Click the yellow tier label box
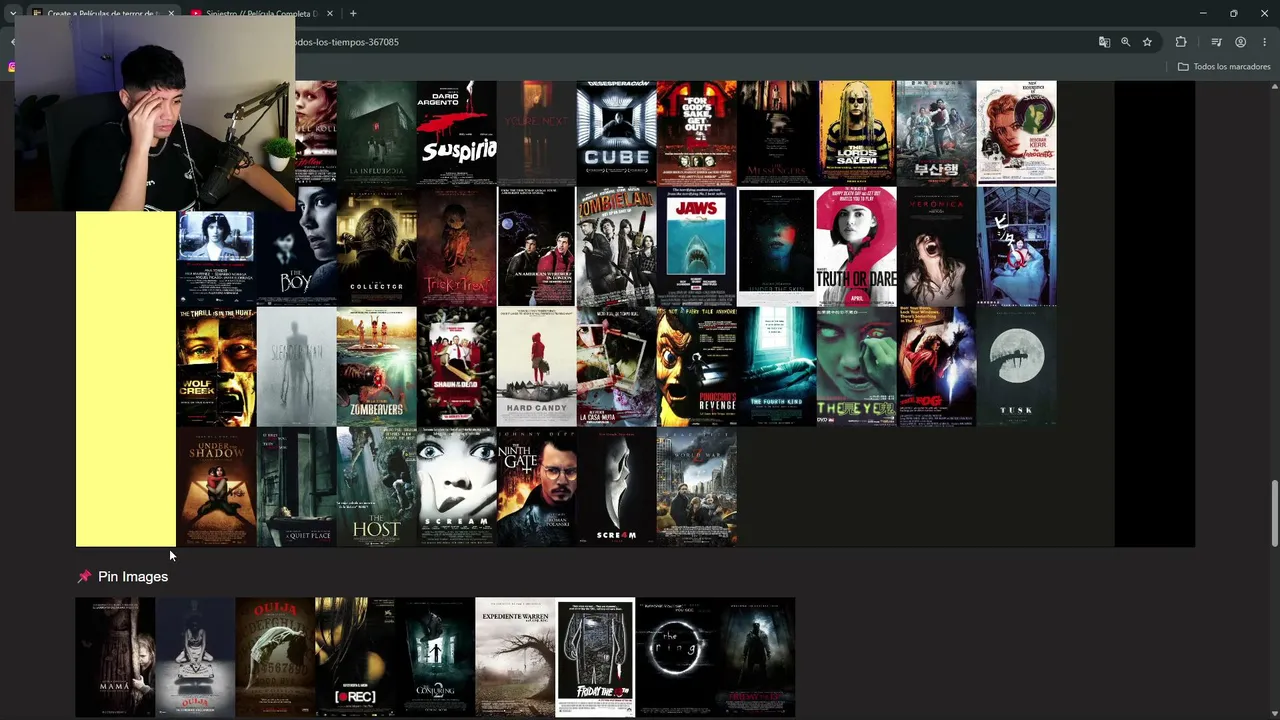Image resolution: width=1280 pixels, height=720 pixels. [x=126, y=379]
